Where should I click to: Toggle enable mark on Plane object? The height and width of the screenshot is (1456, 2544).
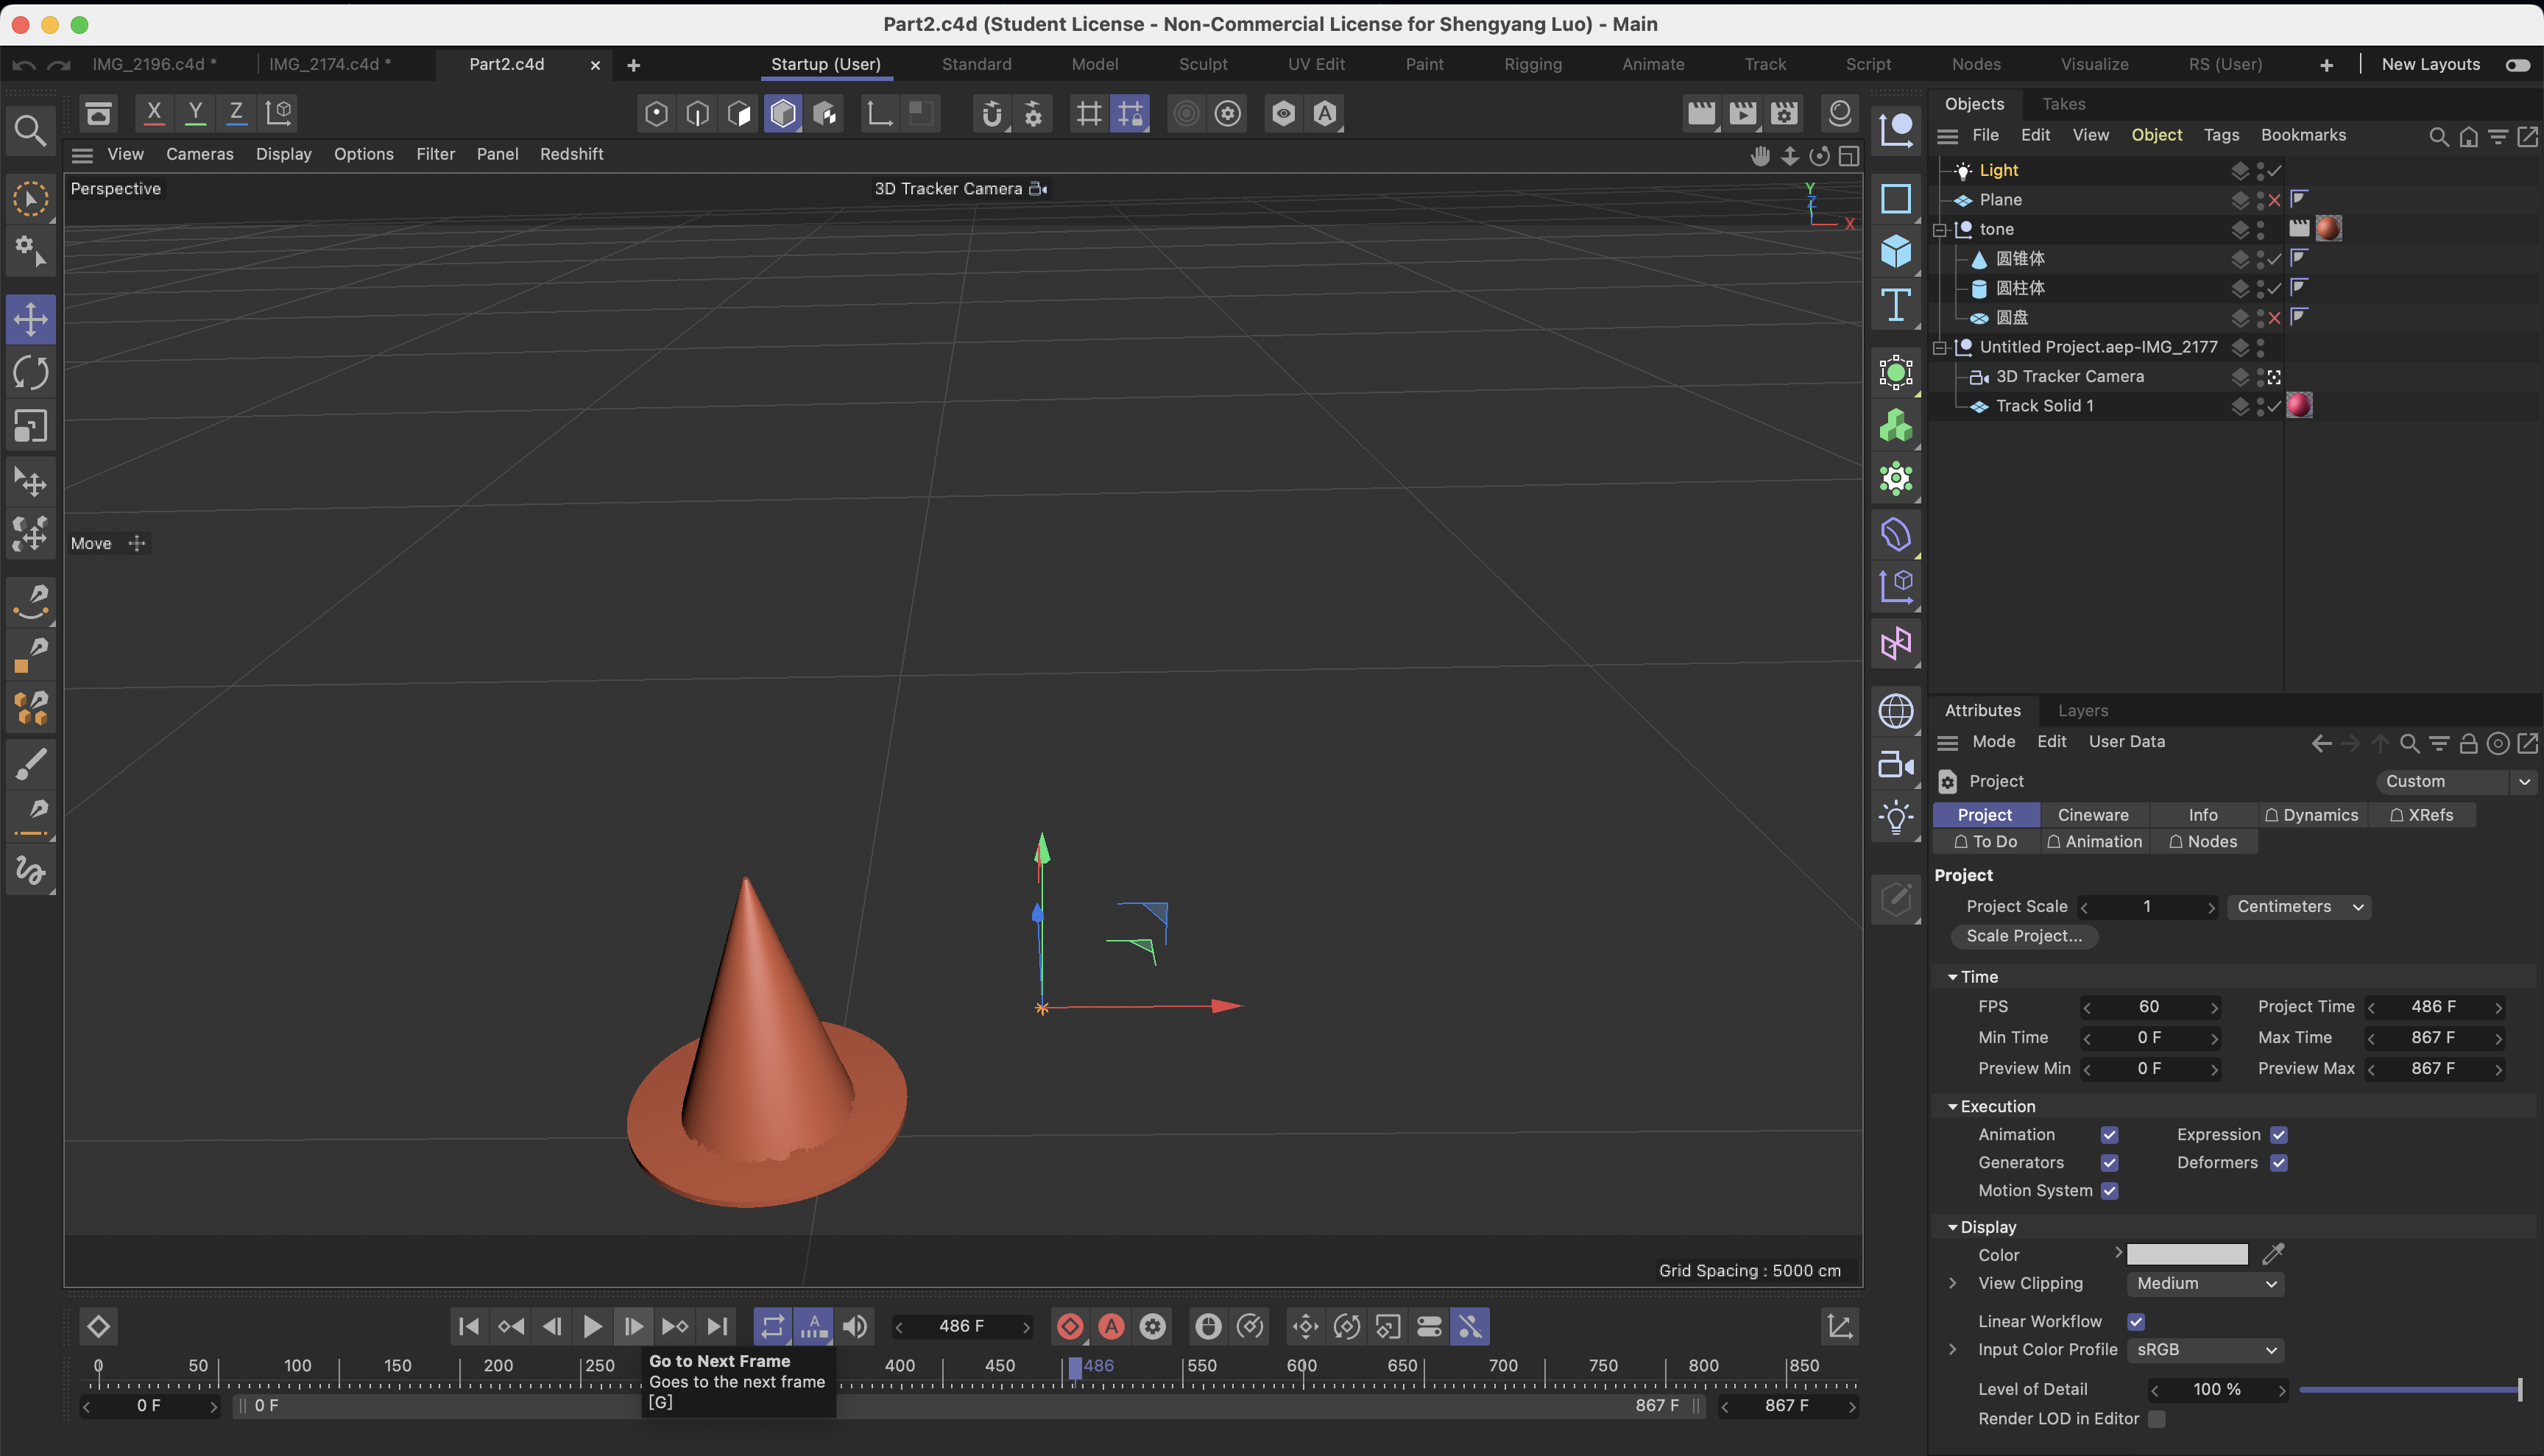[x=2274, y=200]
